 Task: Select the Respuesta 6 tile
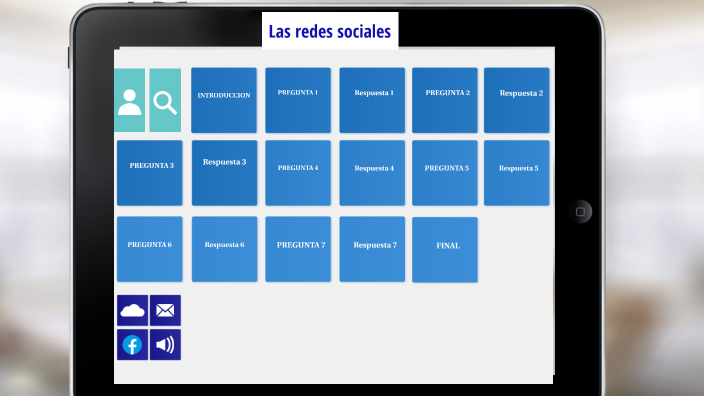(224, 249)
